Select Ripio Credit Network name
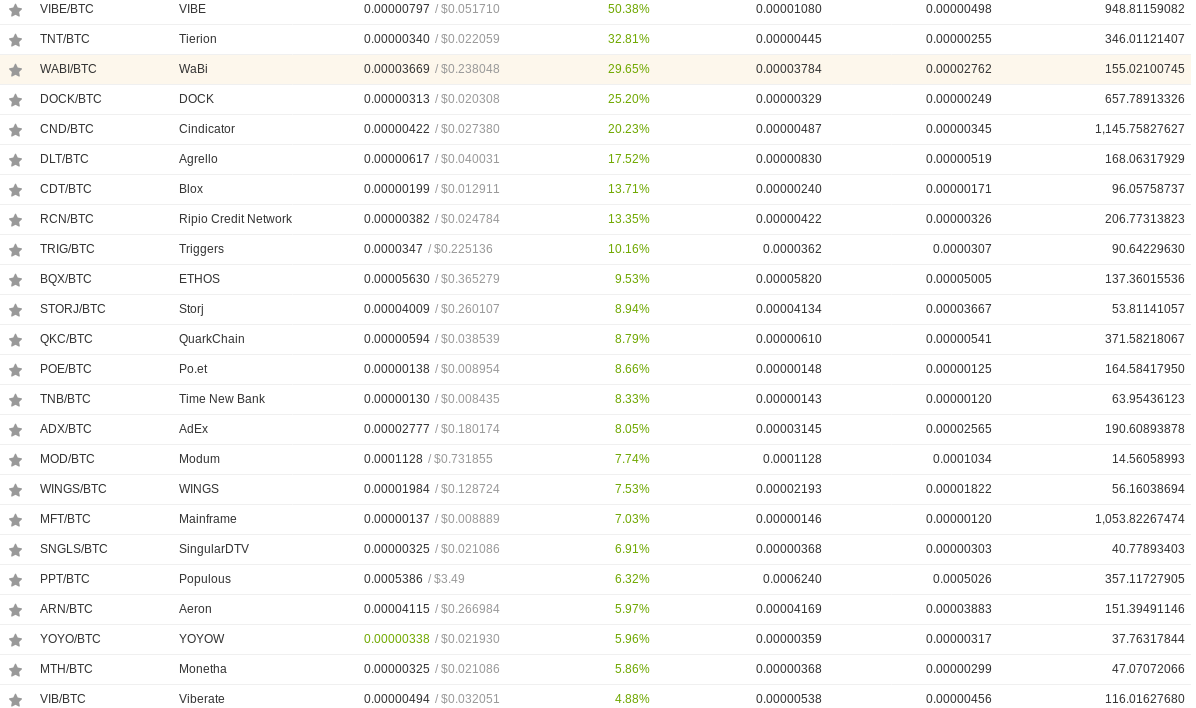The height and width of the screenshot is (708, 1196). click(235, 219)
